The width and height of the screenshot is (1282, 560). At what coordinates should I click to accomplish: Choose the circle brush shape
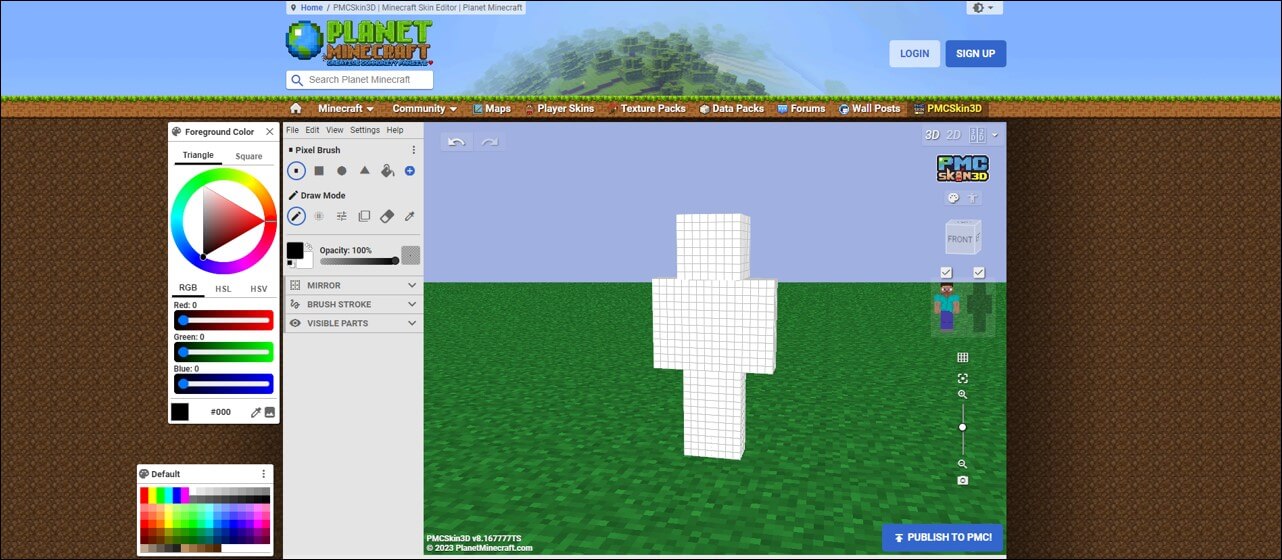pyautogui.click(x=342, y=171)
